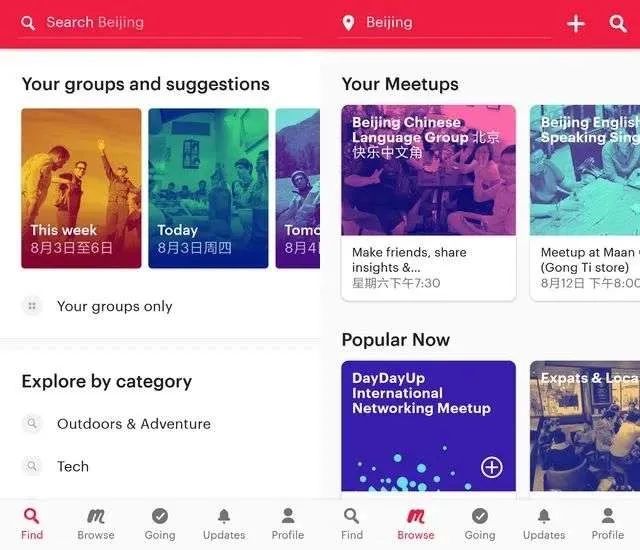Click Your groups and suggestions heading
Viewport: 640px width, 550px height.
(x=146, y=84)
